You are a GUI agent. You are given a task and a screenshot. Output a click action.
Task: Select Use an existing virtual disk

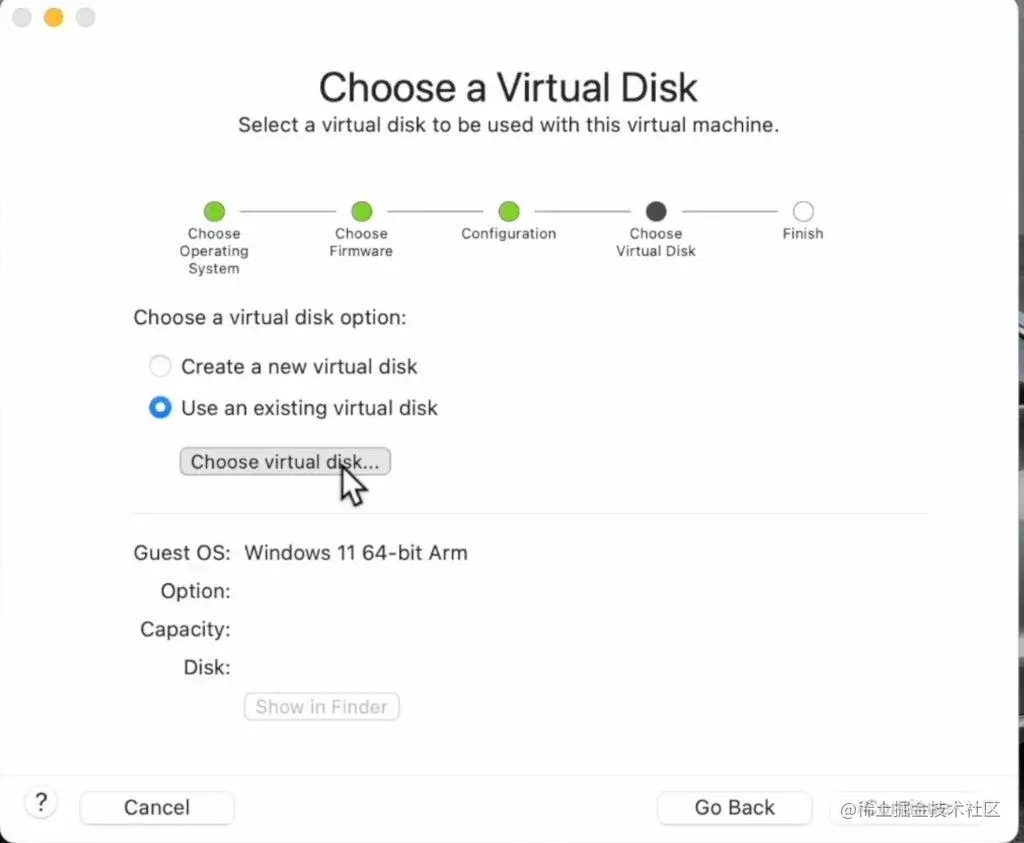coord(160,408)
